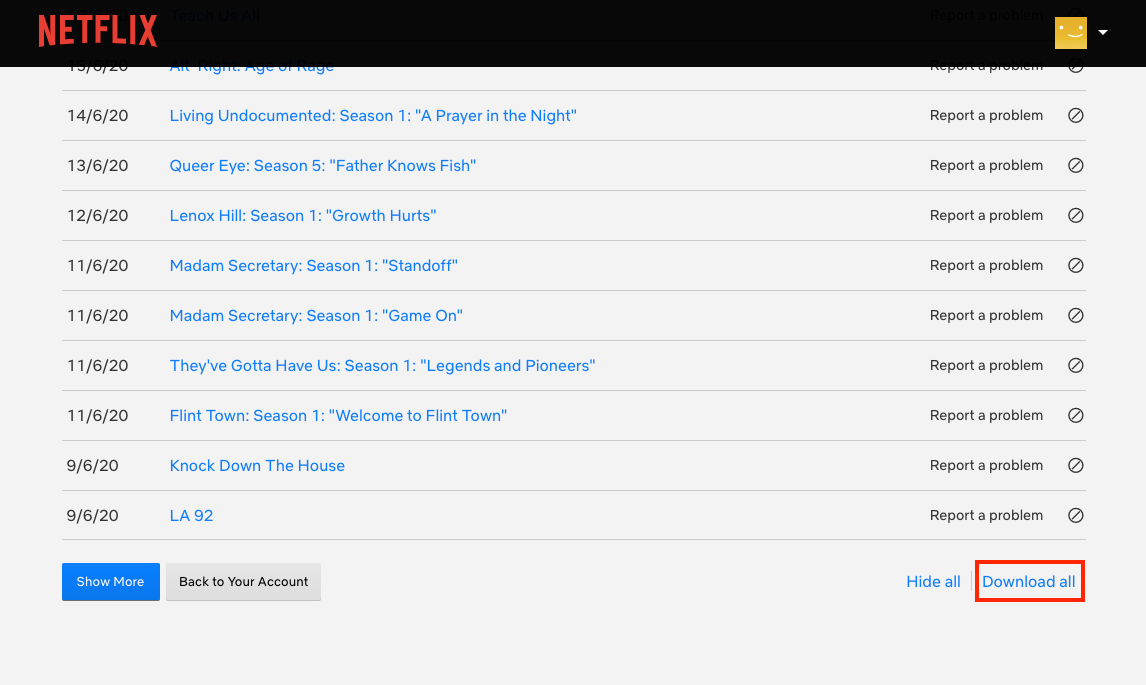Image resolution: width=1146 pixels, height=685 pixels.
Task: Report a problem for Flint Town episode
Action: tap(986, 415)
